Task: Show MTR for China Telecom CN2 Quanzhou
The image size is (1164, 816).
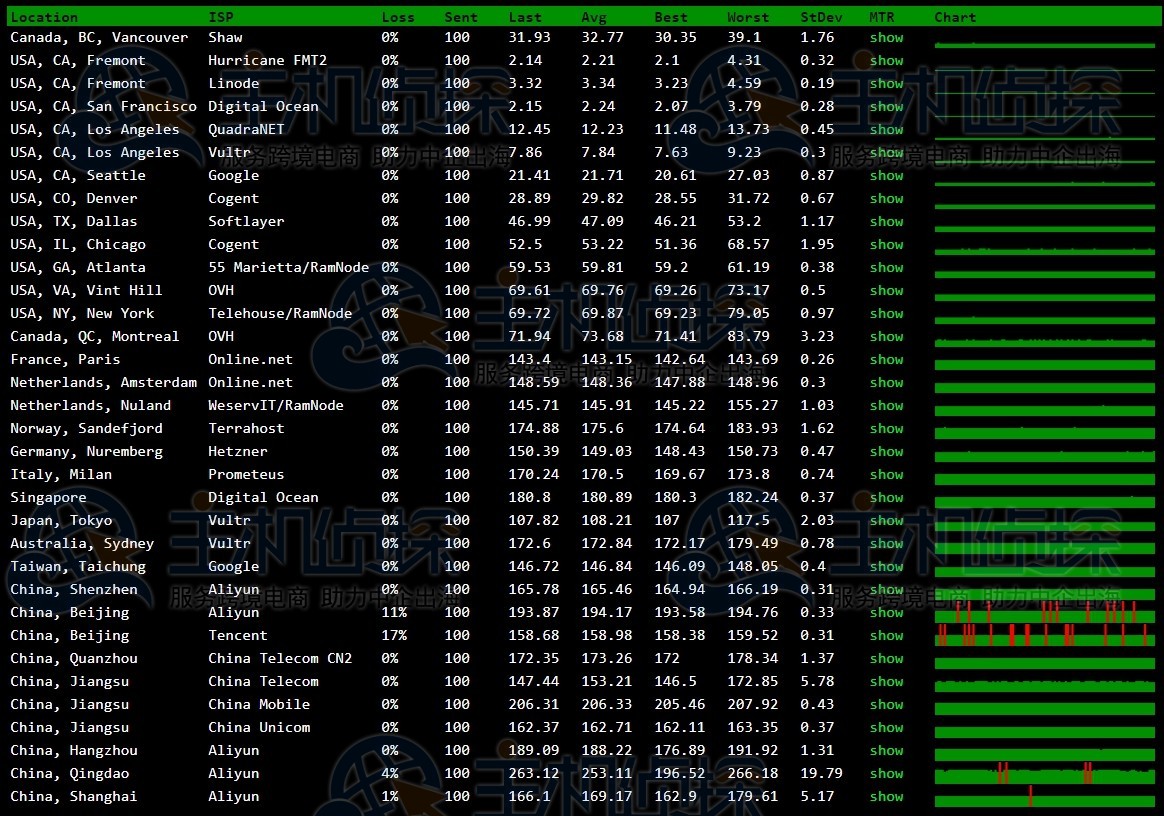Action: pos(886,658)
